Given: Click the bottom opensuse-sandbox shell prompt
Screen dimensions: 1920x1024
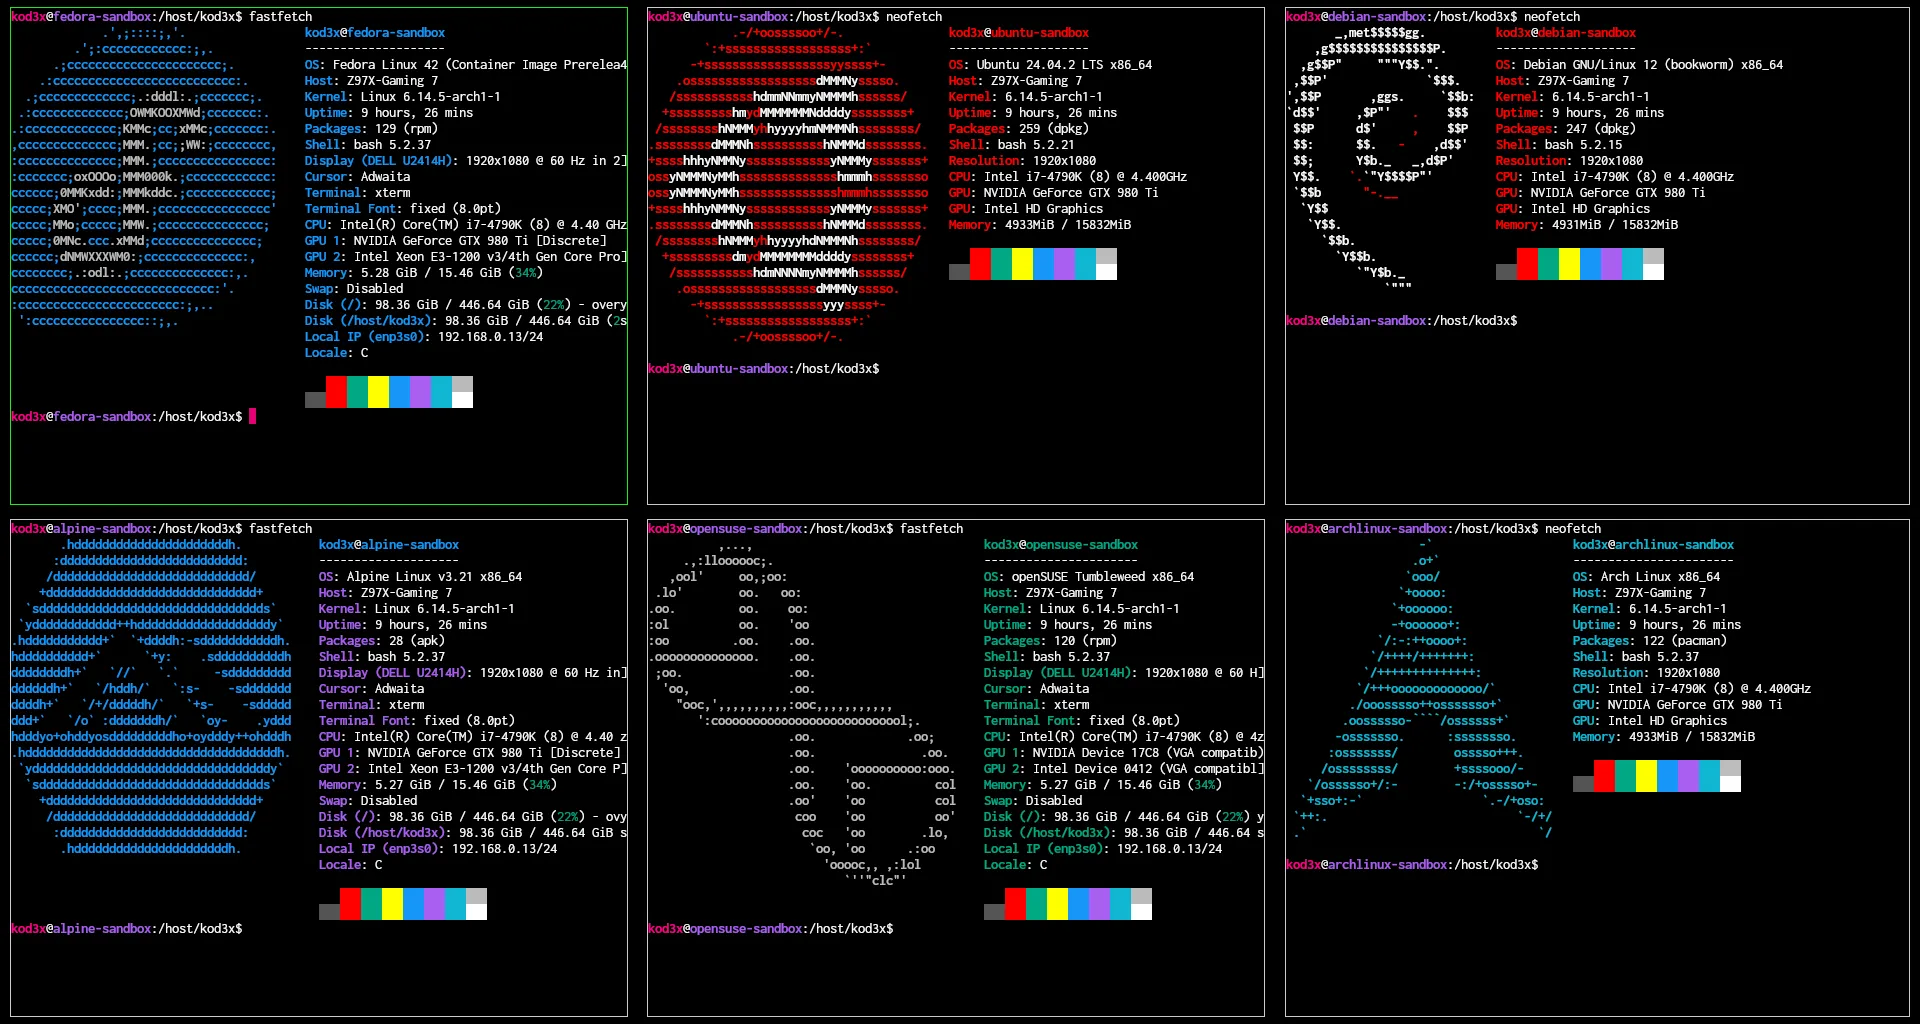Looking at the screenshot, I should click(770, 929).
